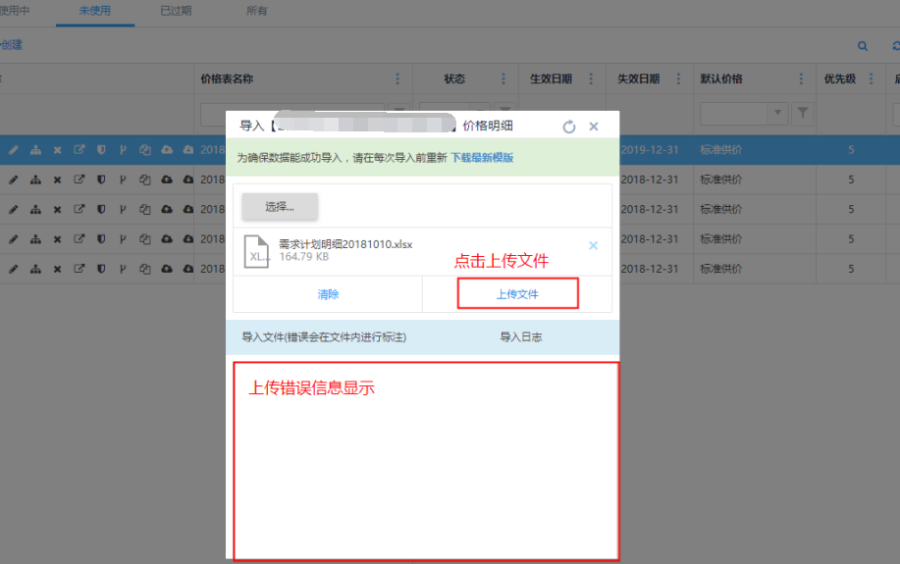
Task: Click the pencil edit icon in the highlighted row
Action: coord(14,150)
